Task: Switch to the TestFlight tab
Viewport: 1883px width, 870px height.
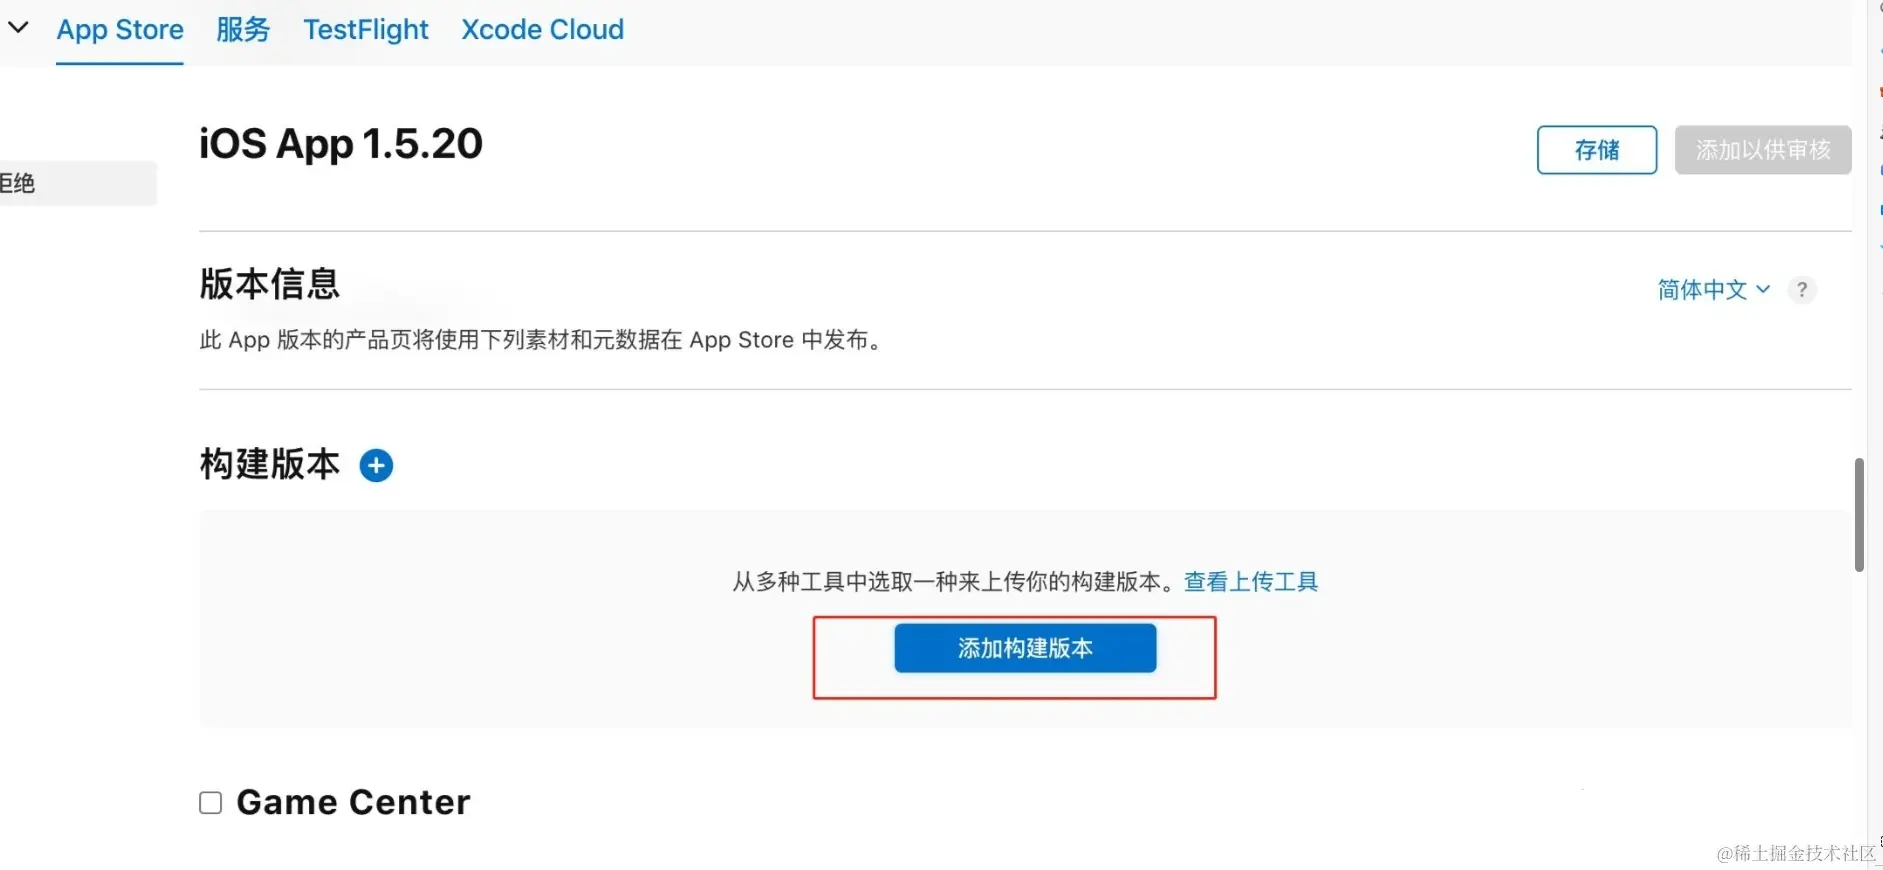Action: pos(366,30)
